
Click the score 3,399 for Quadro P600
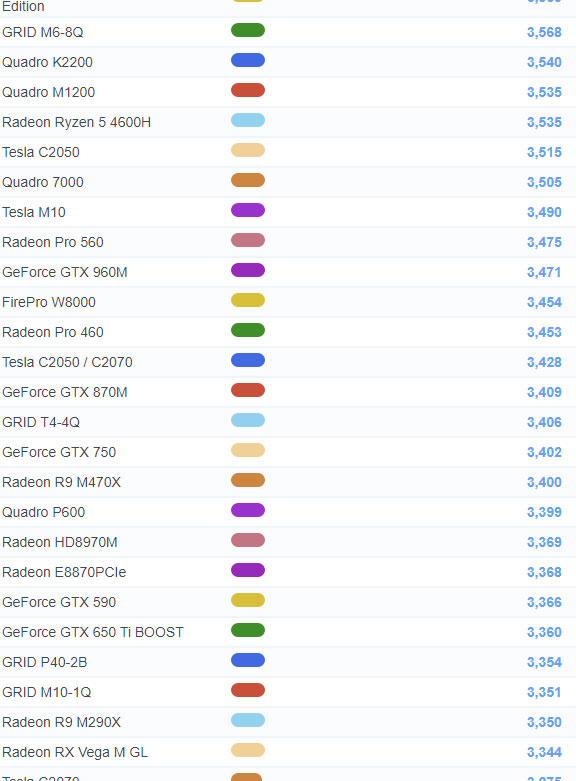[x=544, y=512]
